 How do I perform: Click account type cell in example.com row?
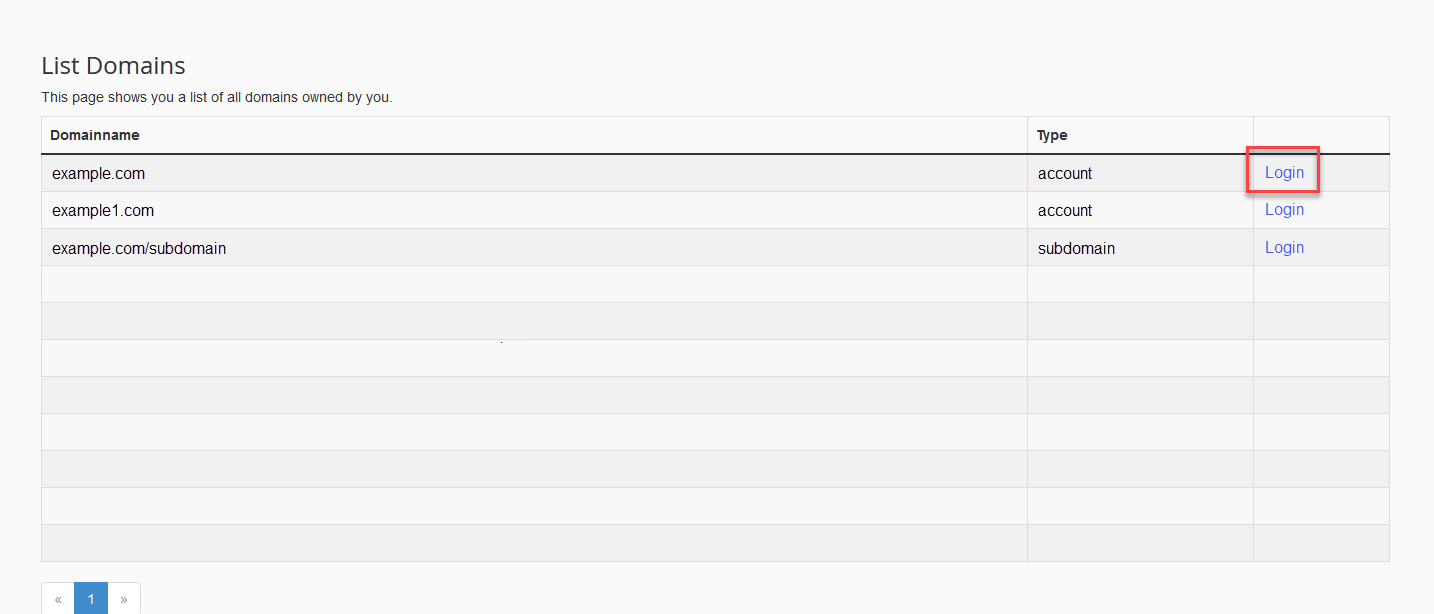[1065, 173]
